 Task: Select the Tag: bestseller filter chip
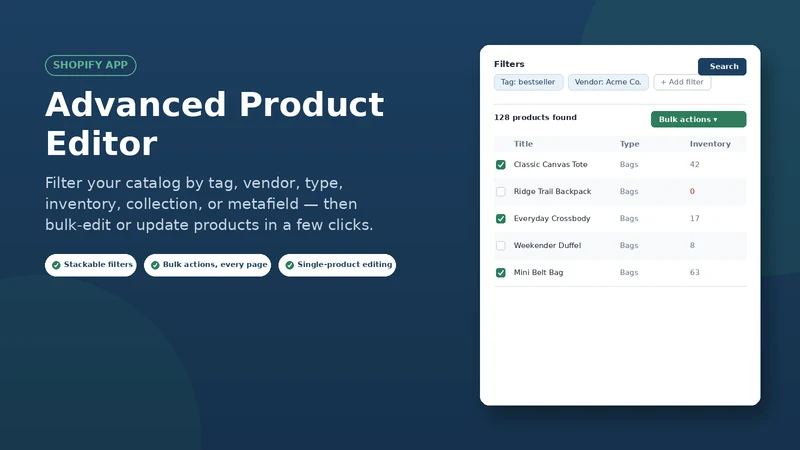(529, 82)
